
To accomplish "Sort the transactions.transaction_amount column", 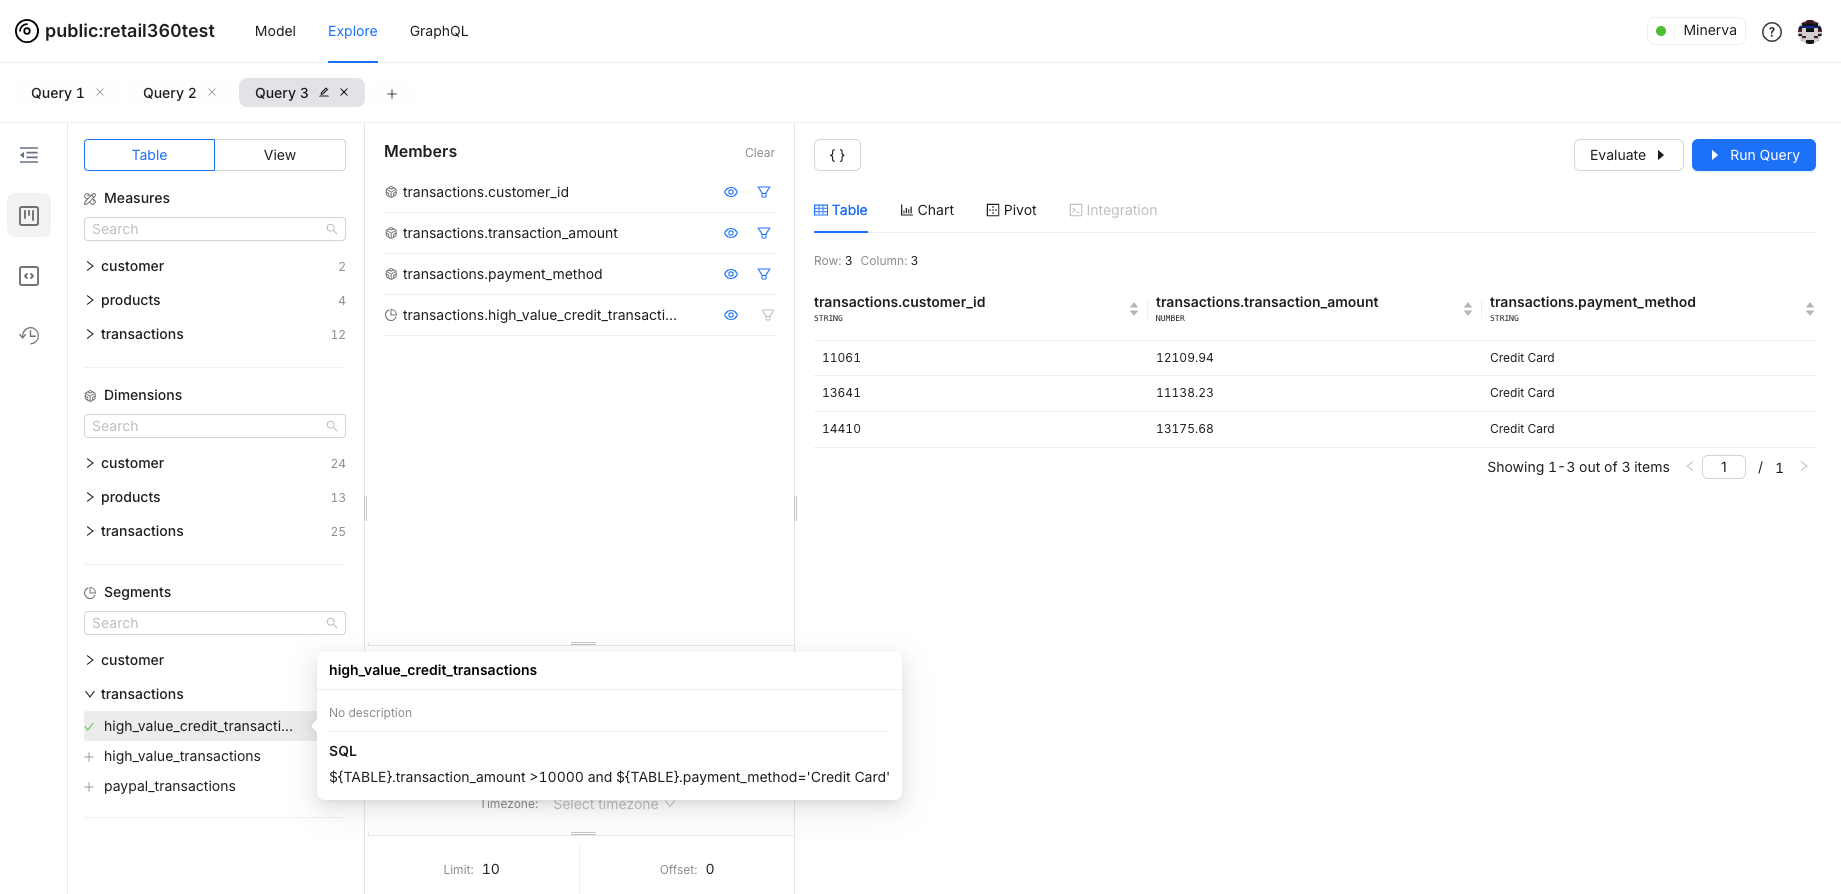I will [1468, 309].
